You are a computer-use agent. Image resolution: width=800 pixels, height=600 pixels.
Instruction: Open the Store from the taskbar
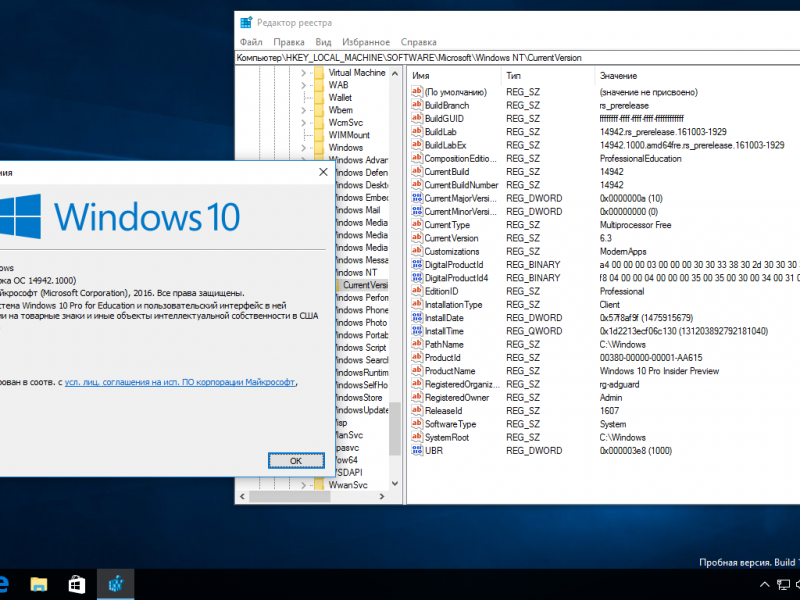(x=77, y=585)
